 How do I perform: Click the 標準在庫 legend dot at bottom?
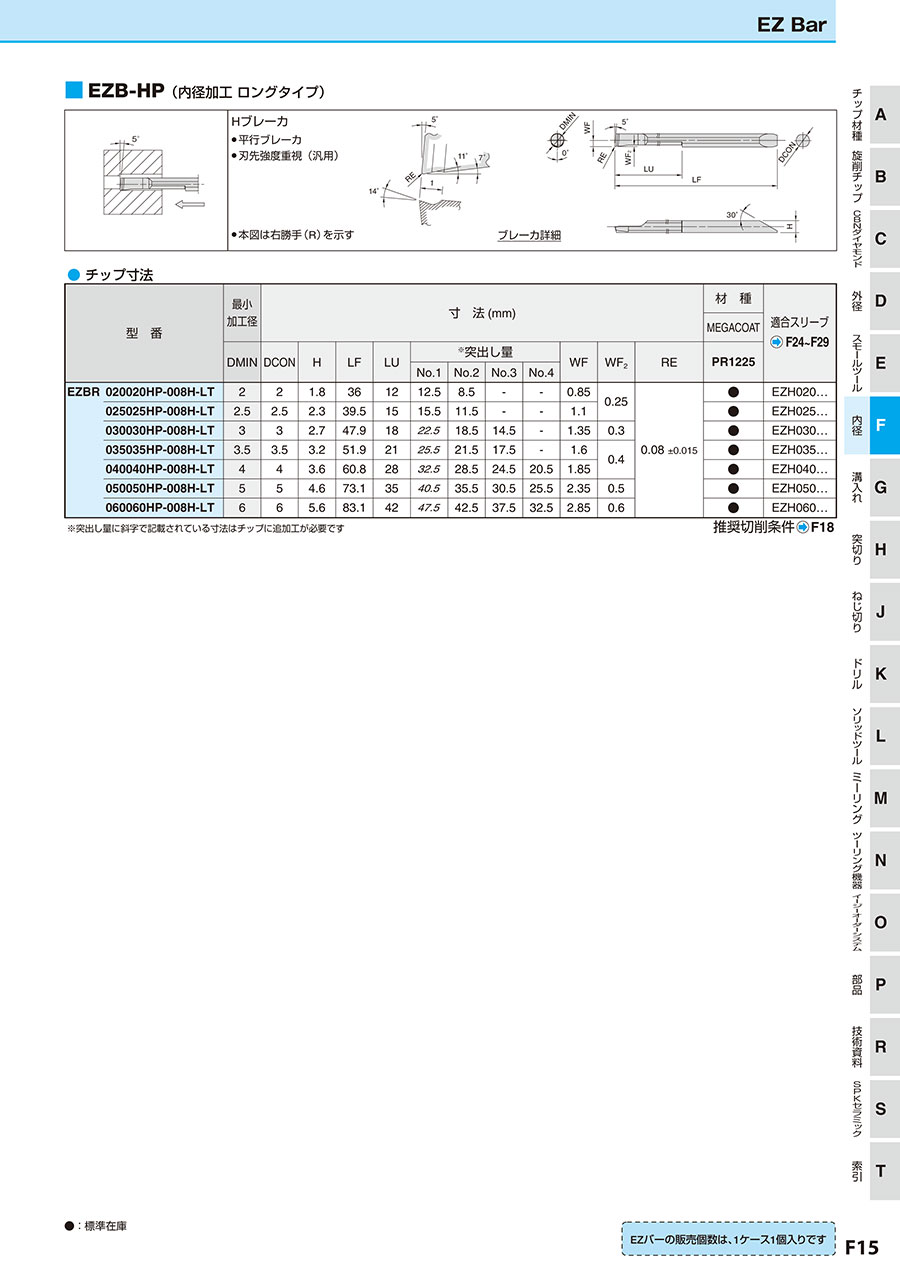click(x=69, y=1226)
